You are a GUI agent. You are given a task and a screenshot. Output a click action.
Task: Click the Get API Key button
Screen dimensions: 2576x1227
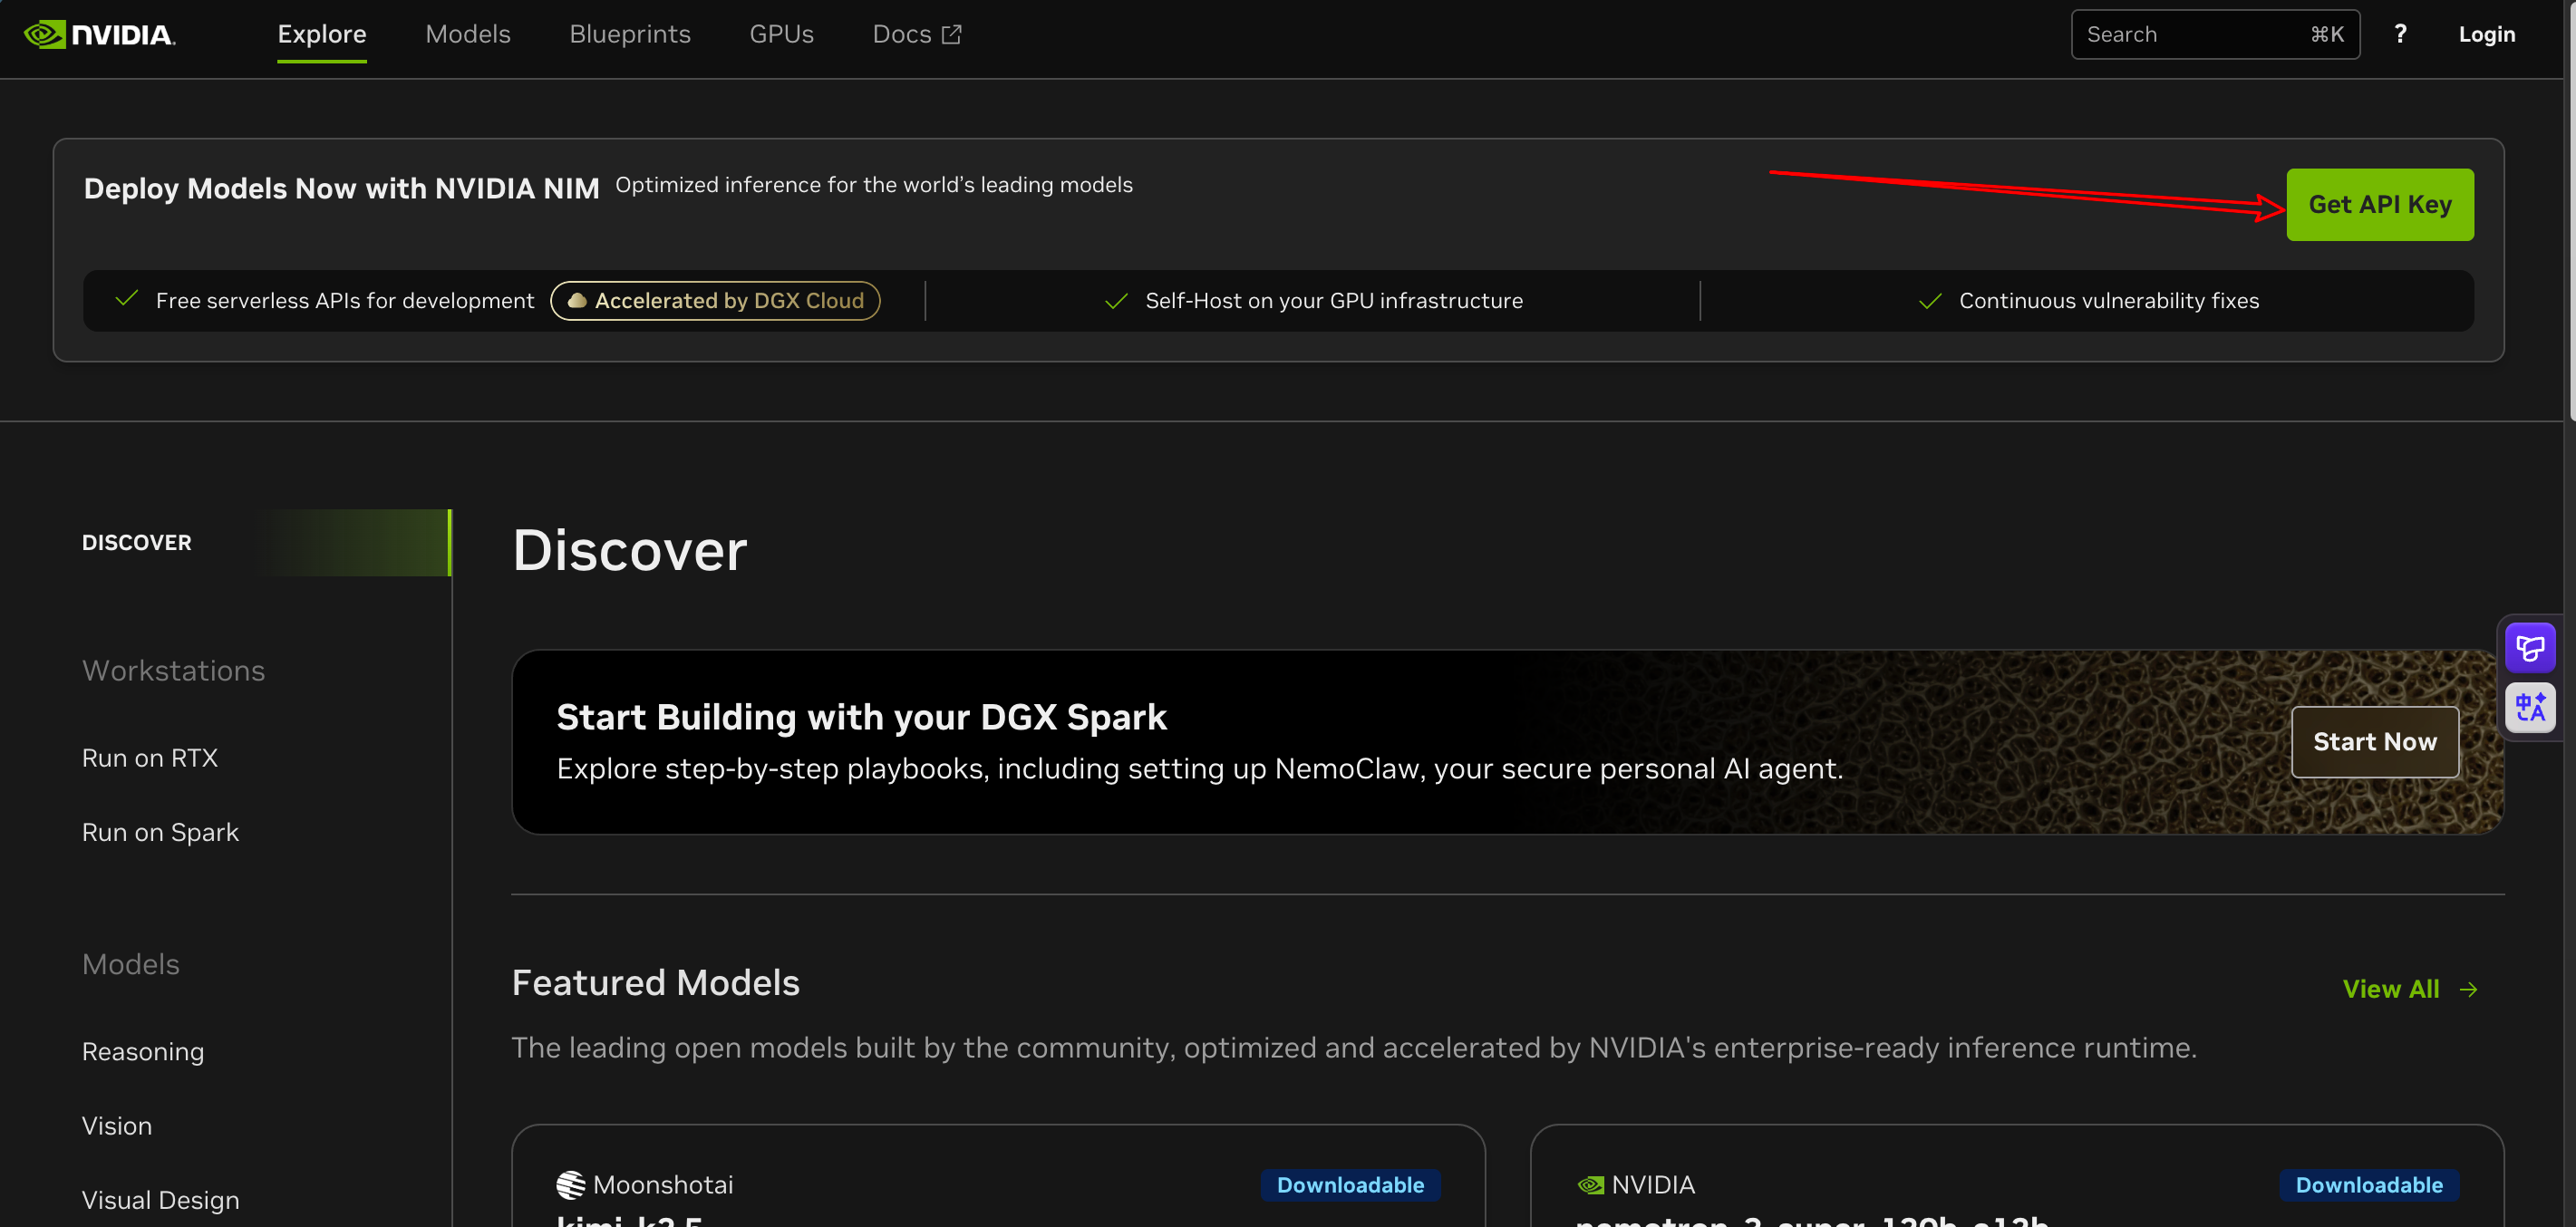pos(2380,204)
